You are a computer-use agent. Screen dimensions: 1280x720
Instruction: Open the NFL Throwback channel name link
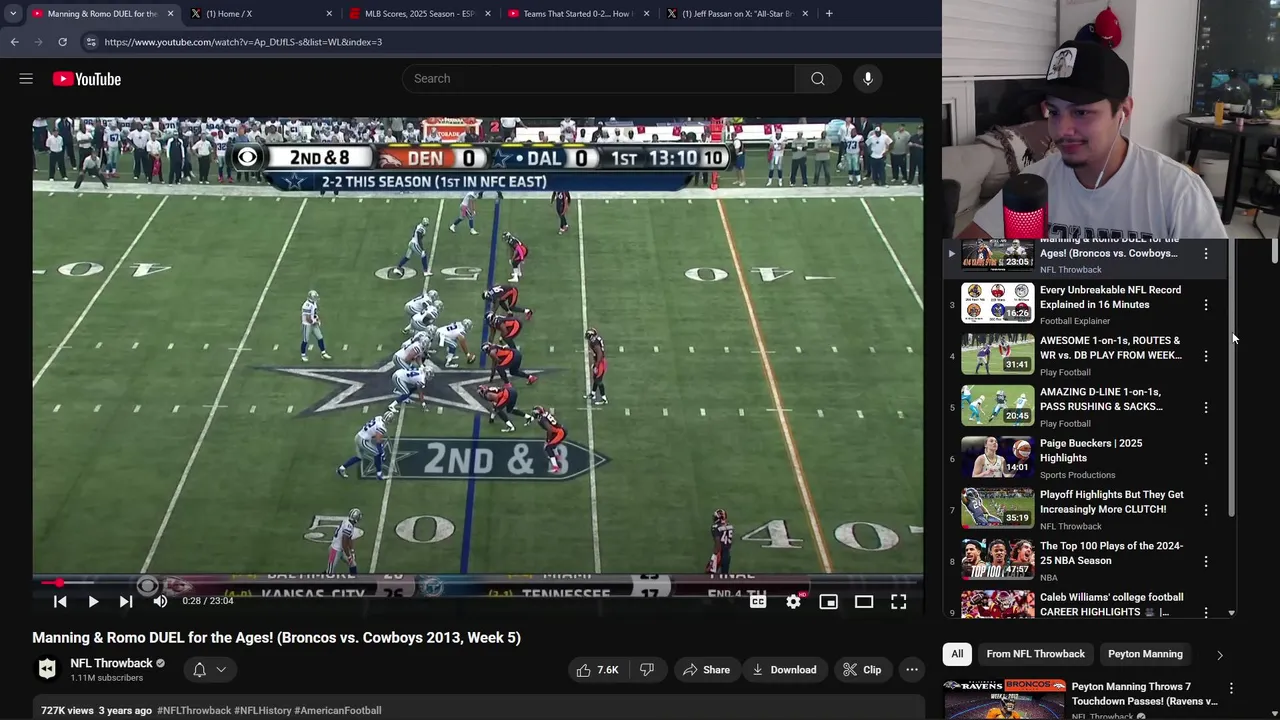tap(111, 663)
